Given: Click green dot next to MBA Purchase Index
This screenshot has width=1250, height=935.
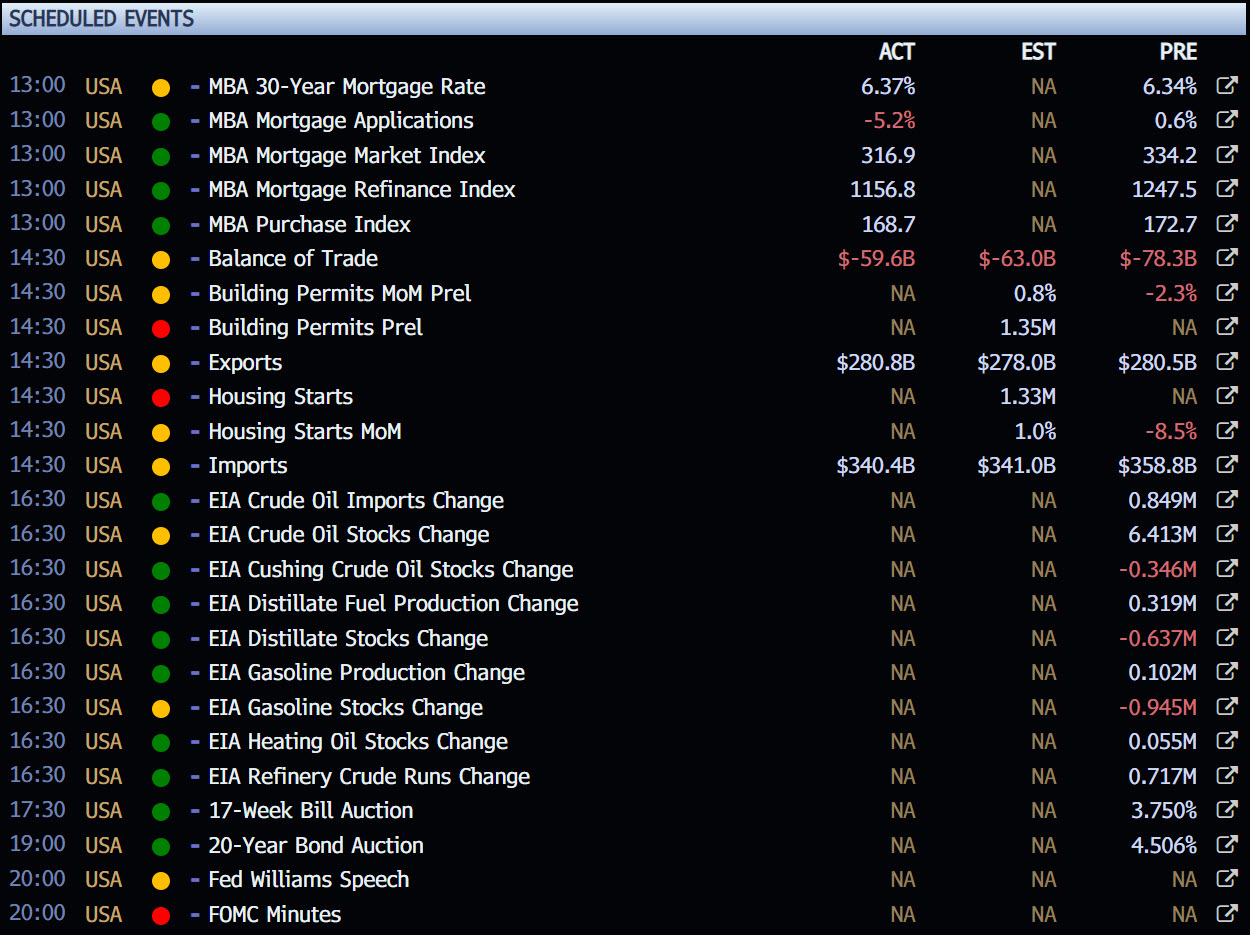Looking at the screenshot, I should pos(161,225).
